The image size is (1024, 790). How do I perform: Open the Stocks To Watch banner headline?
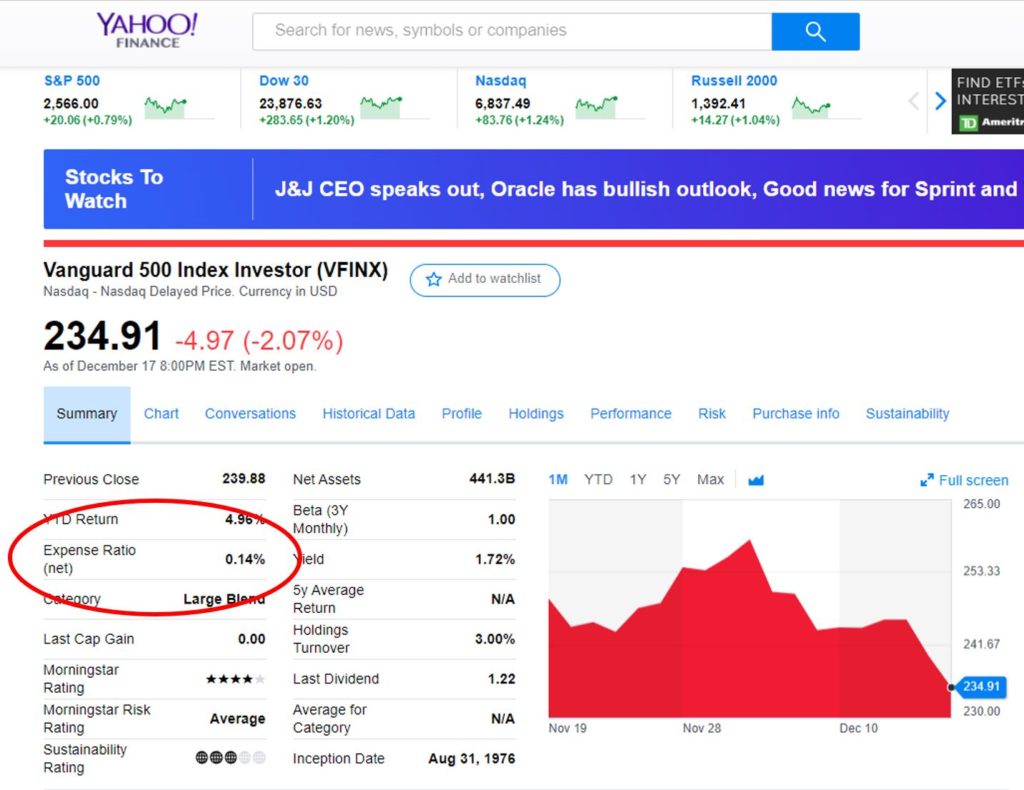point(645,189)
